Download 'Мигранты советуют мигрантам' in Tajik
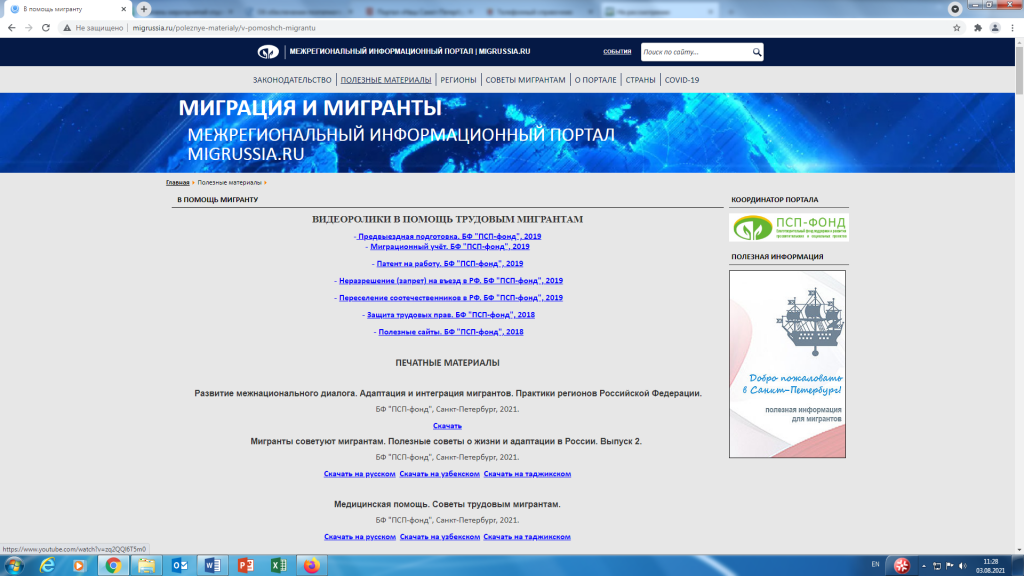Viewport: 1024px width, 576px height. 527,474
